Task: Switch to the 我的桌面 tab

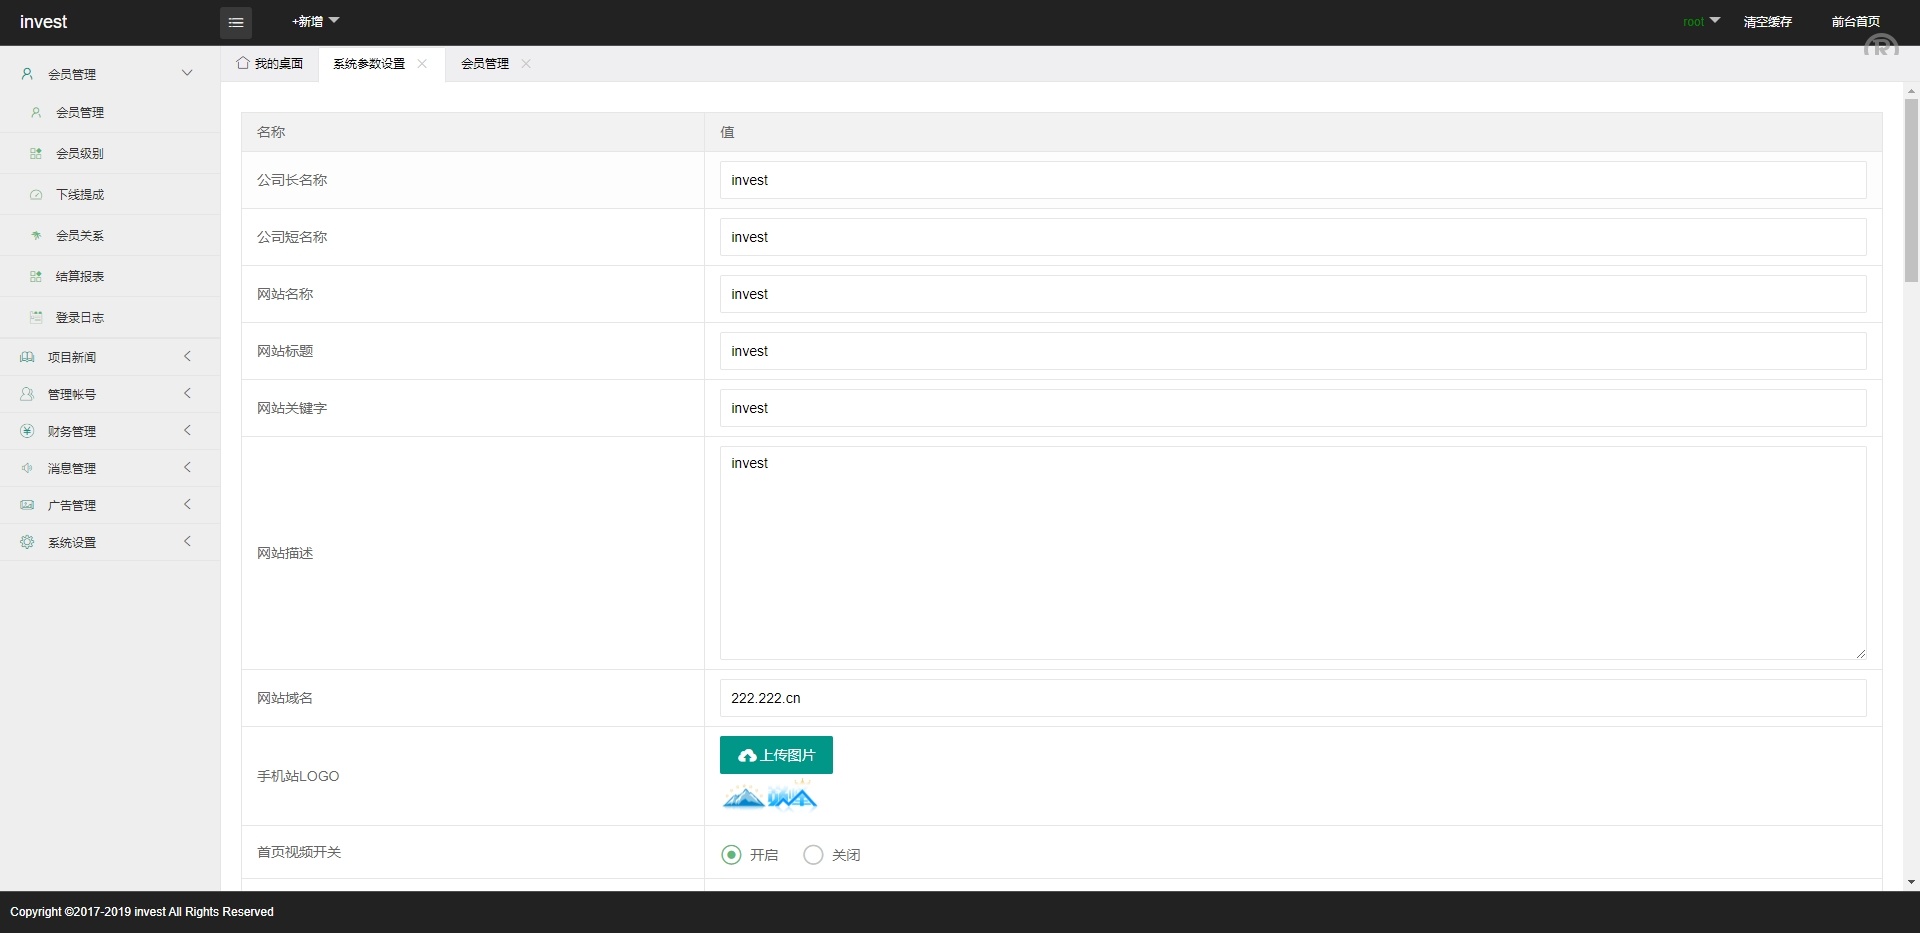Action: pyautogui.click(x=270, y=64)
